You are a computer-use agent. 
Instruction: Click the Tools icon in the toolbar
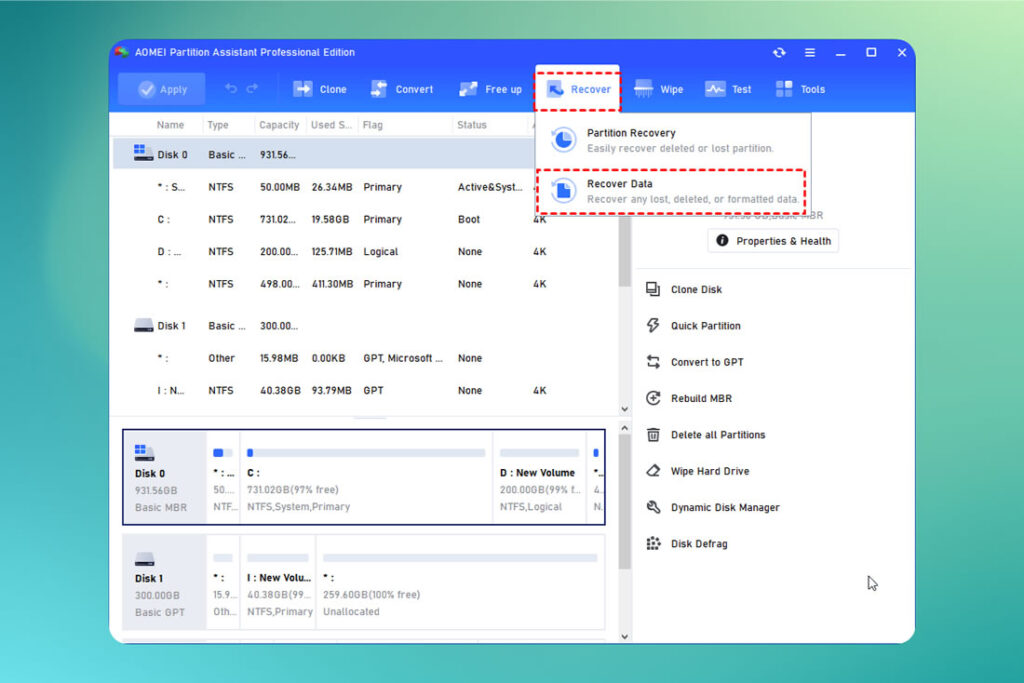(799, 88)
